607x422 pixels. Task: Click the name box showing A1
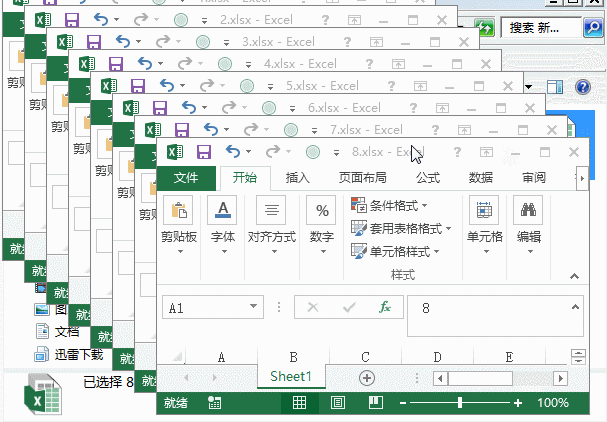click(x=205, y=307)
